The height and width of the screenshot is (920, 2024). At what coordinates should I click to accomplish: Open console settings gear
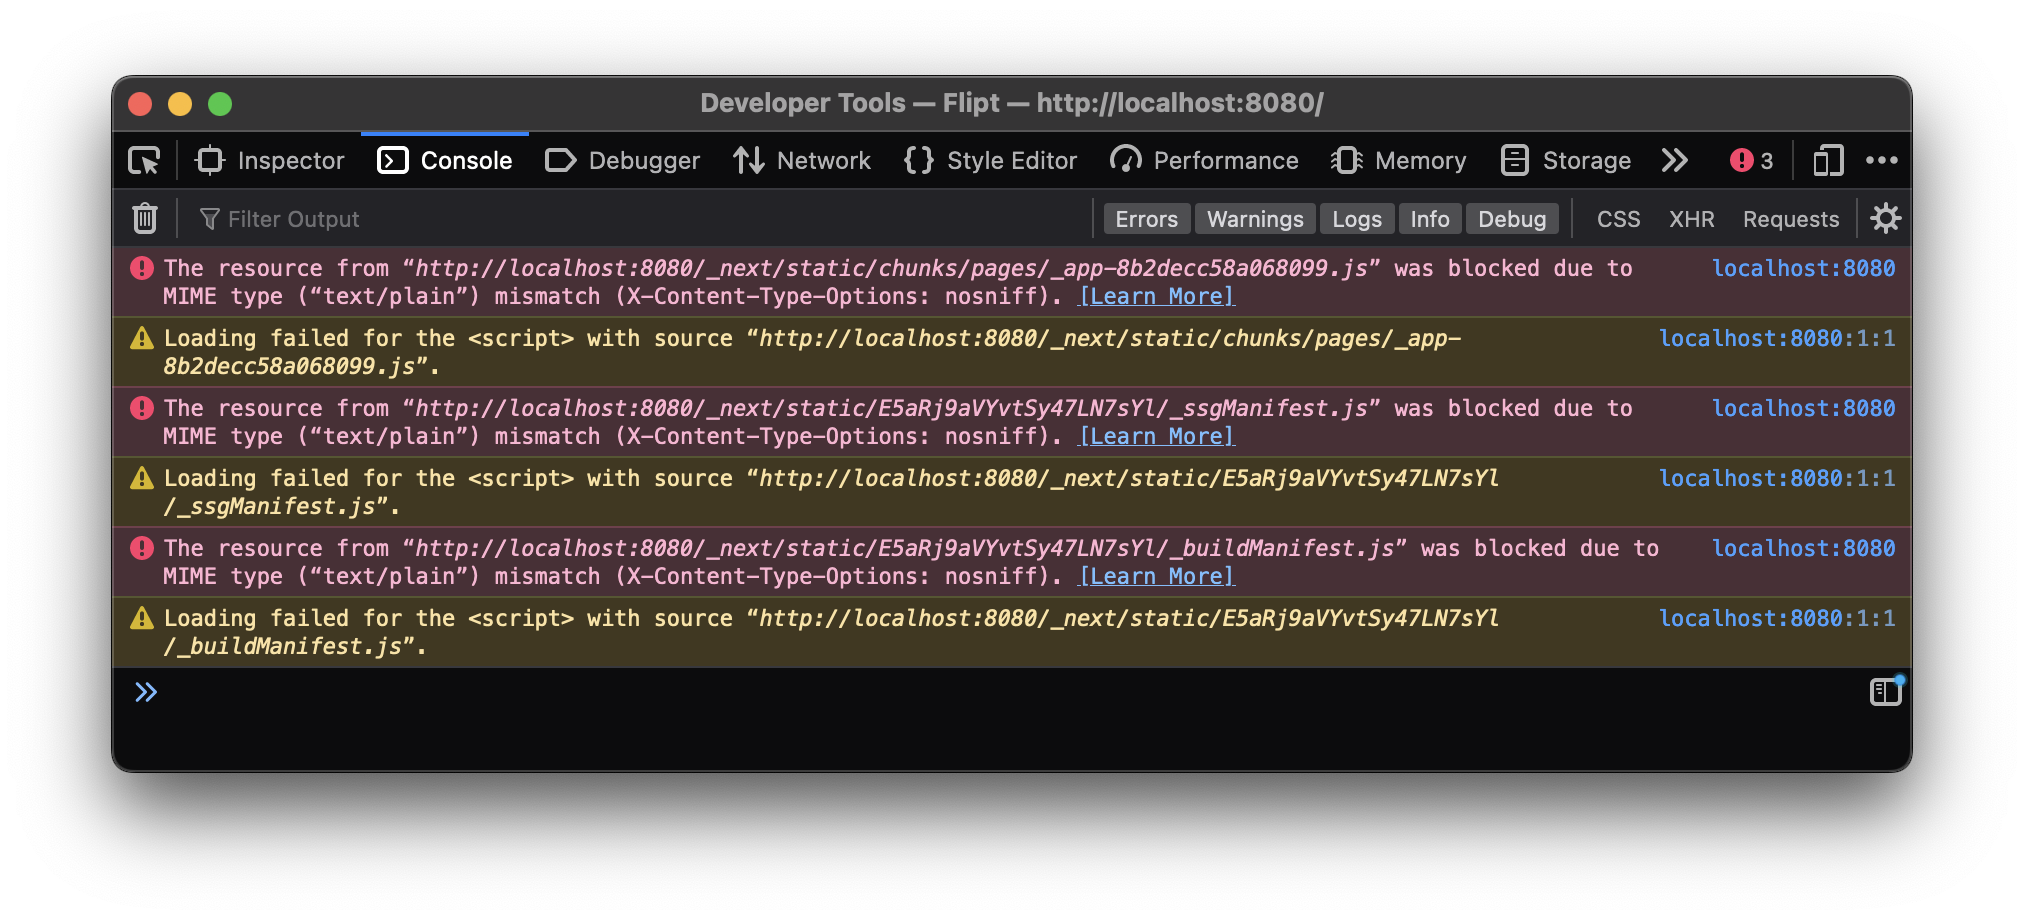[1885, 218]
